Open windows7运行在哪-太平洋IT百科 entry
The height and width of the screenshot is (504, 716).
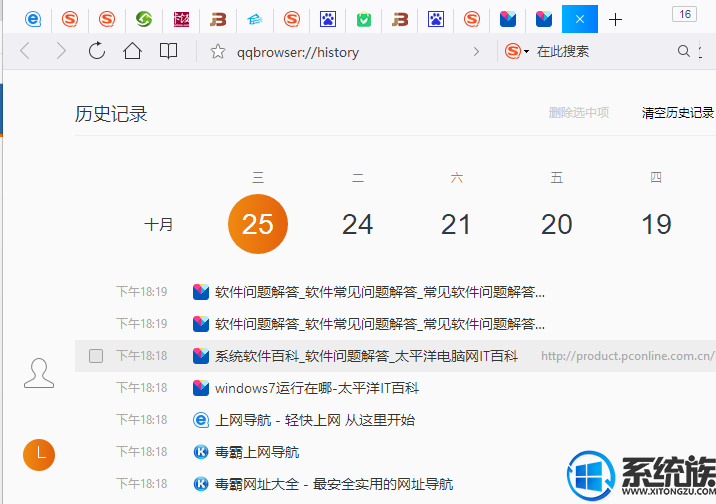317,388
